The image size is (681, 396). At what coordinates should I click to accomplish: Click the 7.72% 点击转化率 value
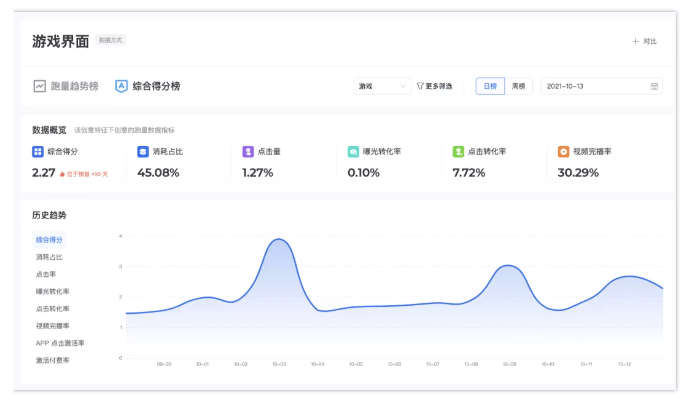[x=469, y=173]
